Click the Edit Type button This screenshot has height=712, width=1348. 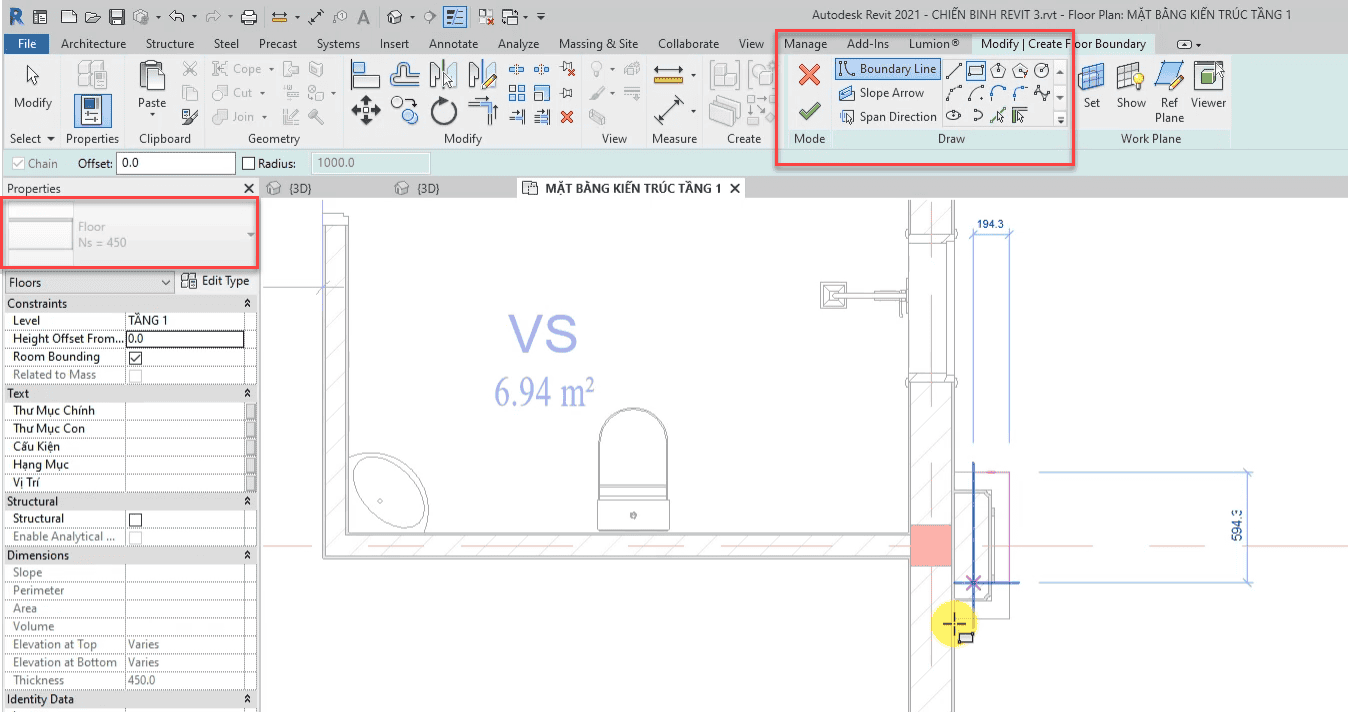(x=216, y=282)
